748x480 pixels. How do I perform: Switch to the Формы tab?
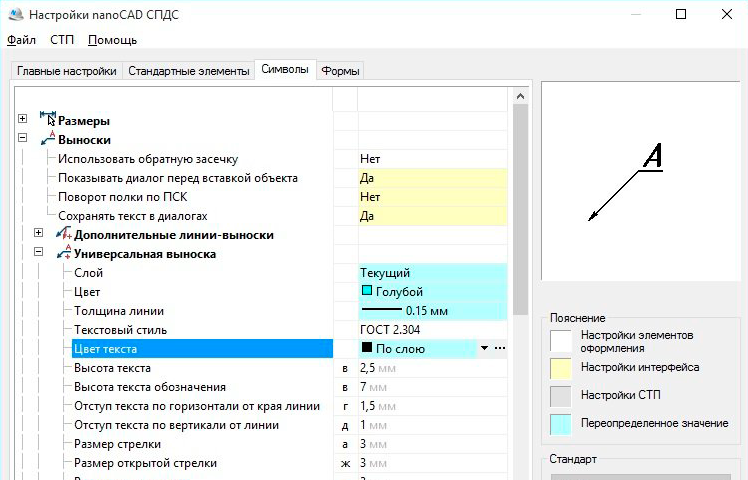pyautogui.click(x=340, y=71)
